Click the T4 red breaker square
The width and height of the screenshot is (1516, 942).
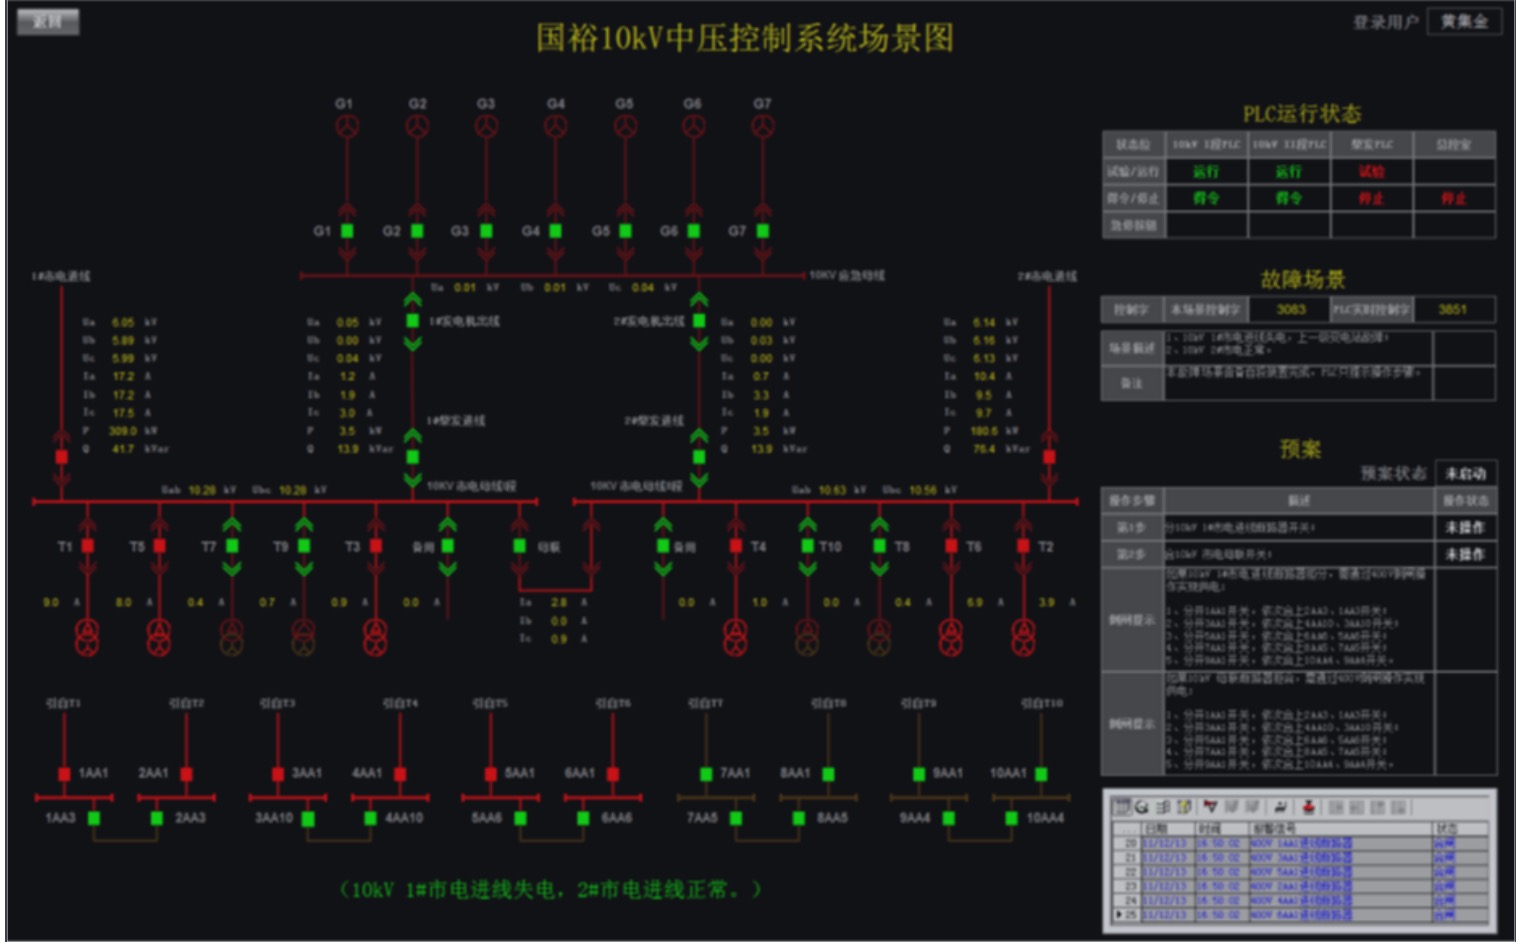[736, 546]
